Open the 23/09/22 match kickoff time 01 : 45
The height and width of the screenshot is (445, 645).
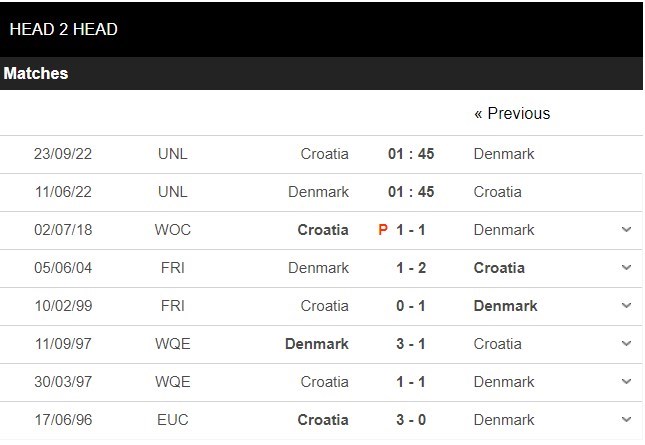tap(411, 154)
